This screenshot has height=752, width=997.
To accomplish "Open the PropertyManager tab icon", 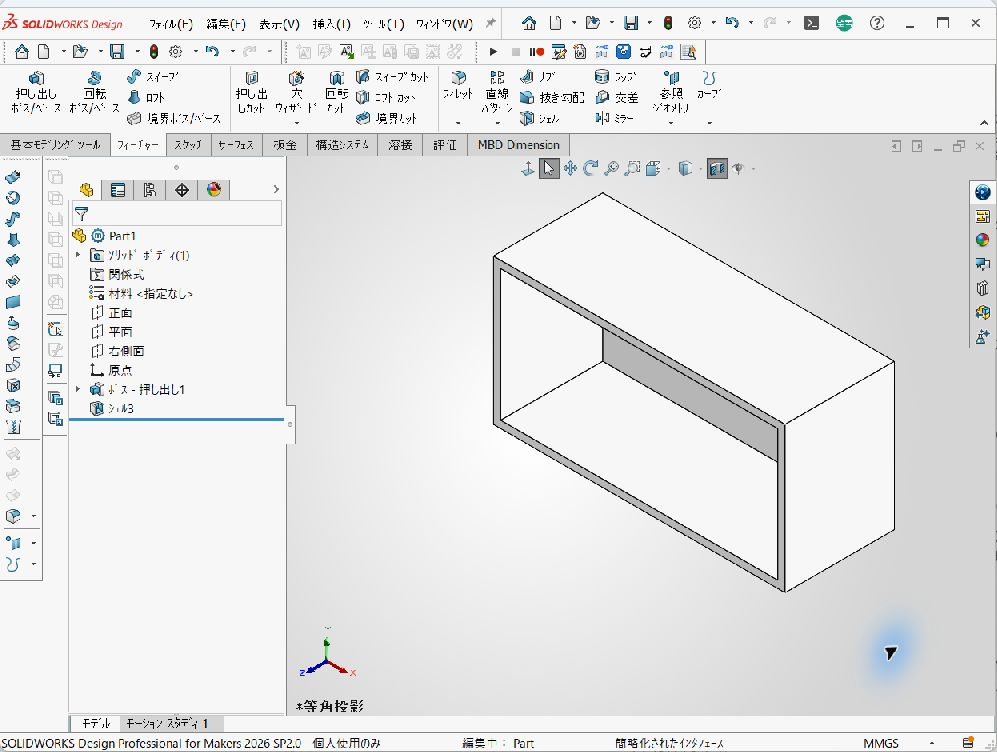I will coord(118,190).
